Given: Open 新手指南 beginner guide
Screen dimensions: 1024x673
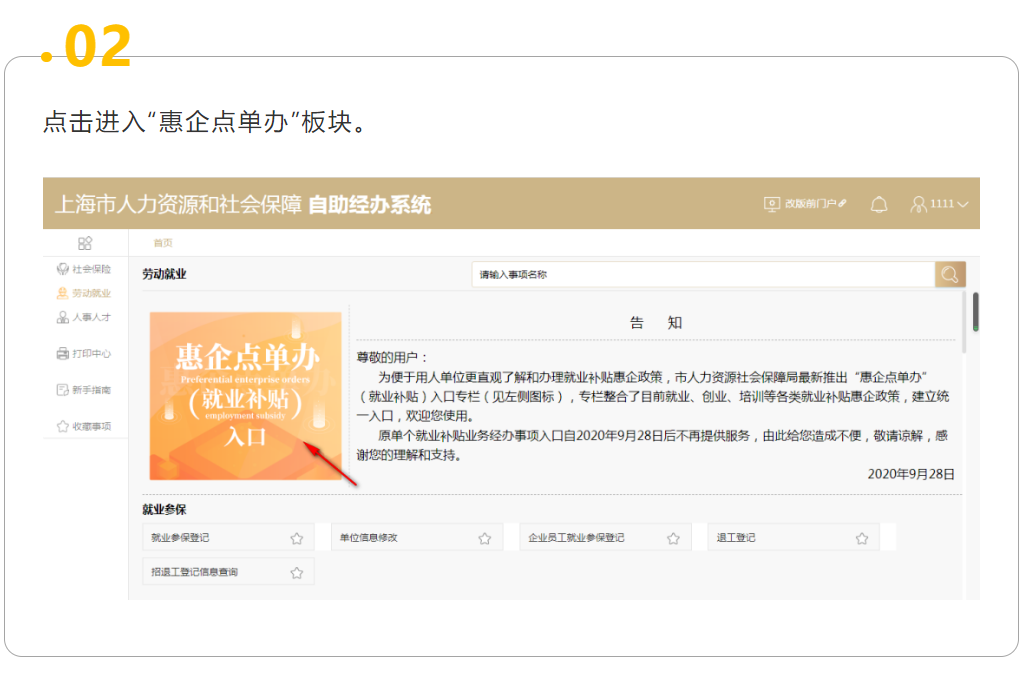Looking at the screenshot, I should [84, 390].
